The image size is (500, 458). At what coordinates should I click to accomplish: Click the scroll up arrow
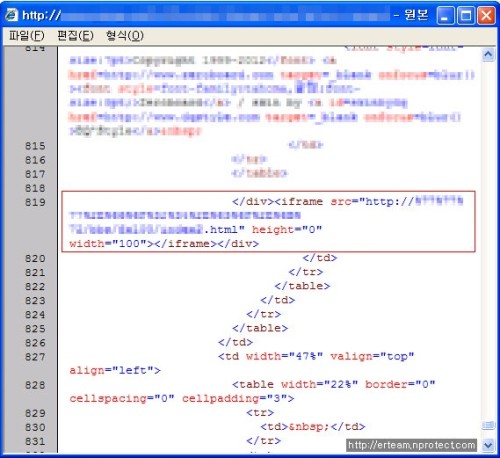pos(488,54)
